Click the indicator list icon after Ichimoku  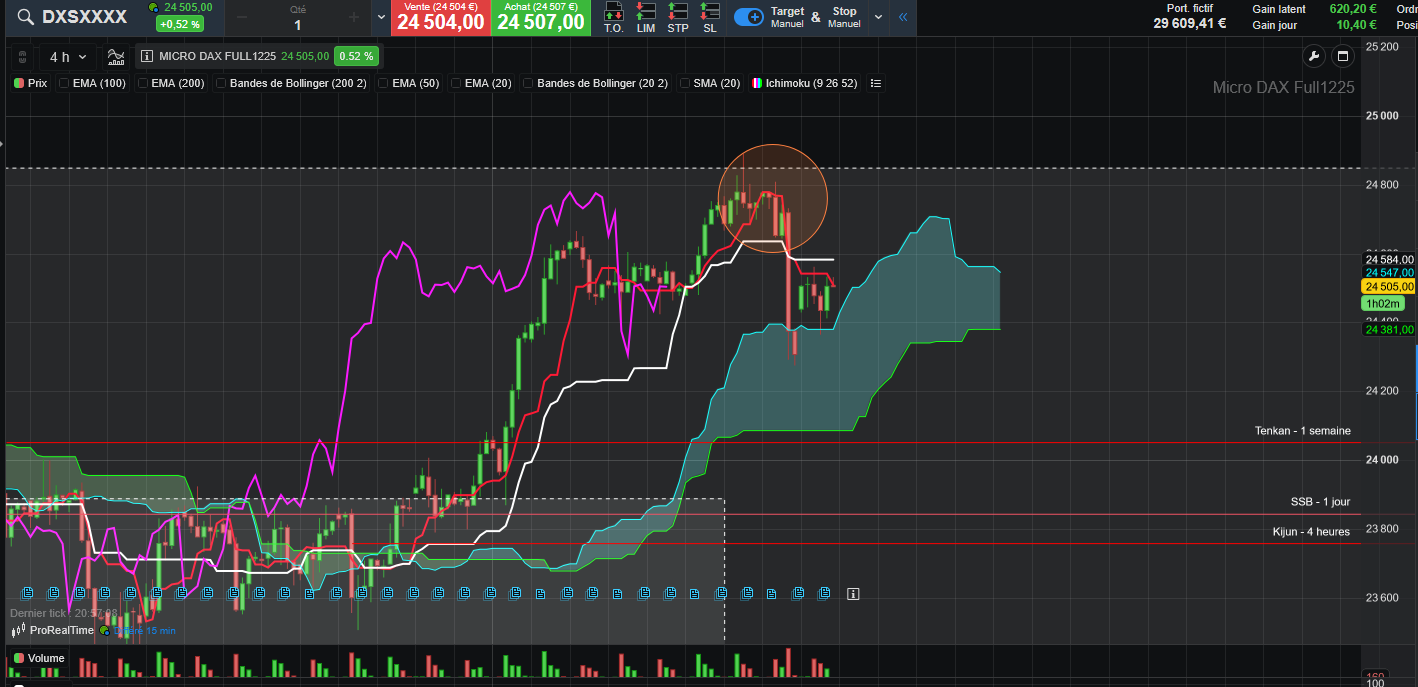coord(876,83)
